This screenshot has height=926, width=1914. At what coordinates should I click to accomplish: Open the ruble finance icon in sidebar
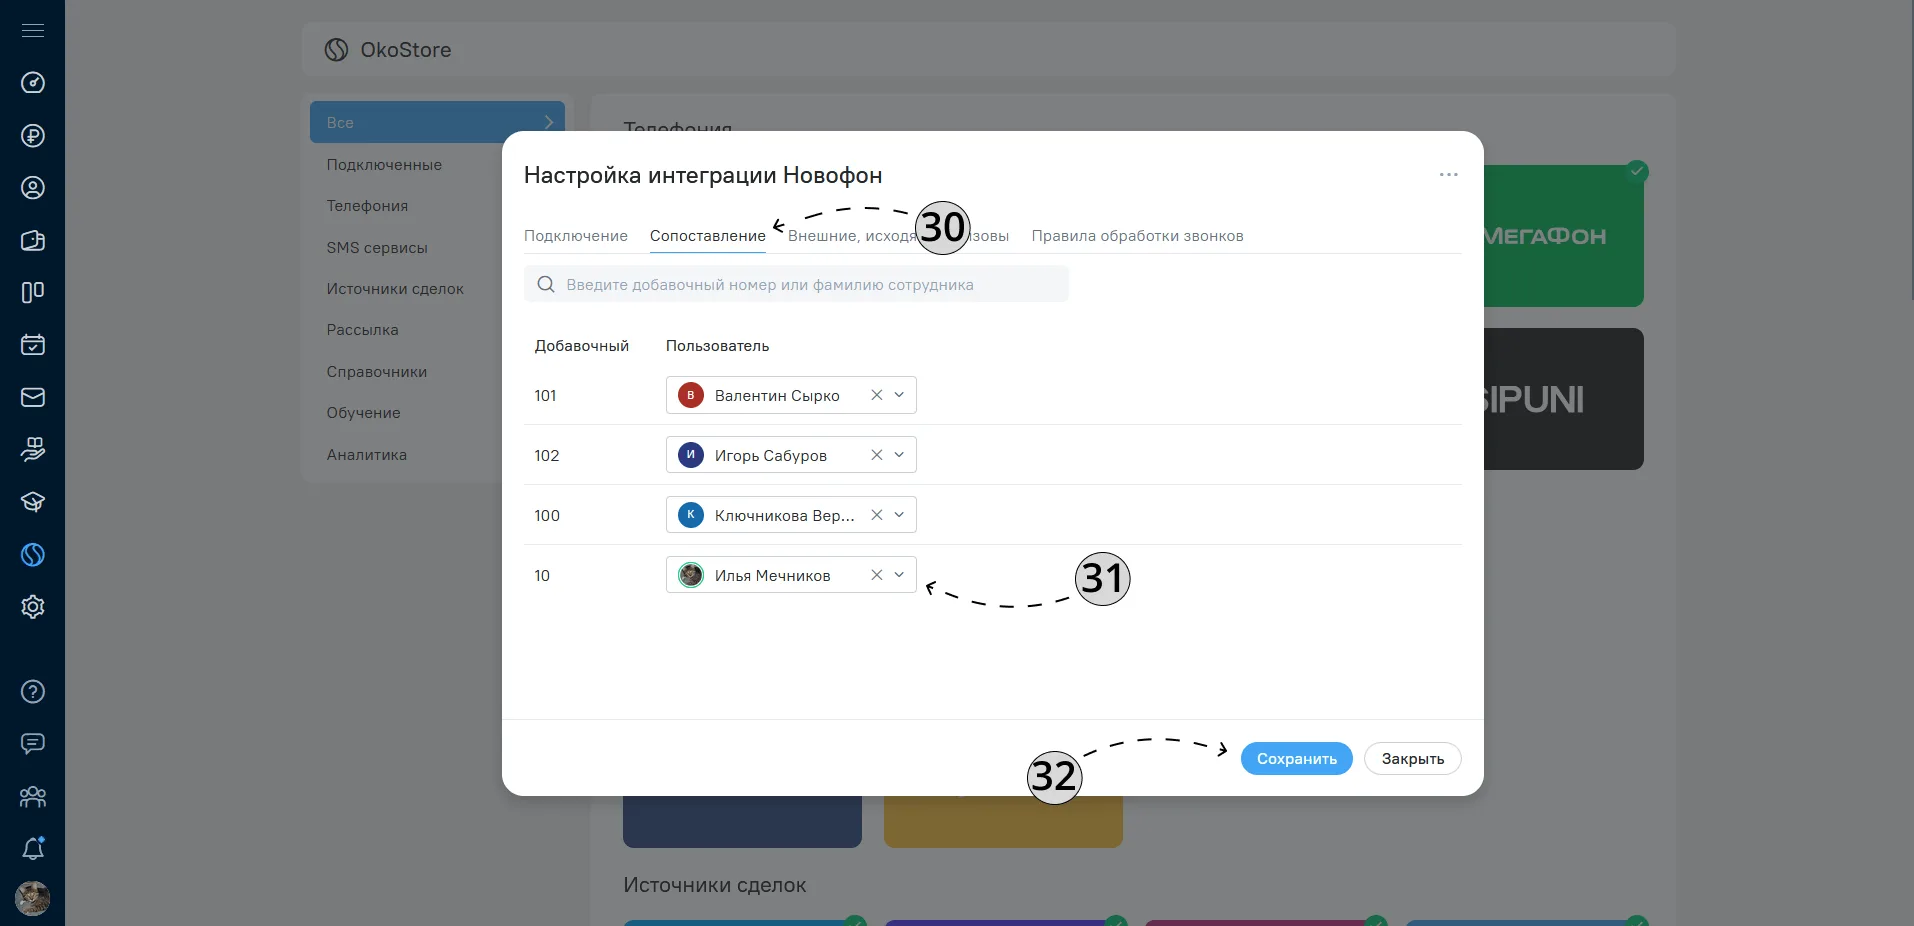pos(33,136)
